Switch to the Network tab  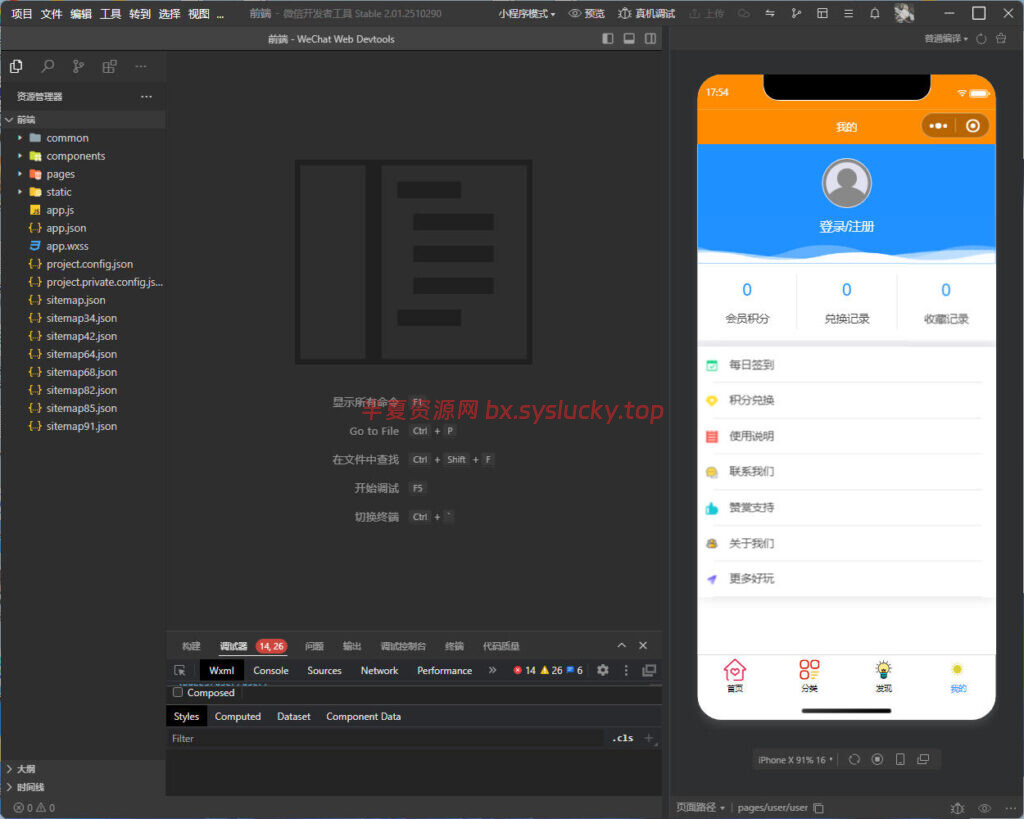(x=379, y=670)
